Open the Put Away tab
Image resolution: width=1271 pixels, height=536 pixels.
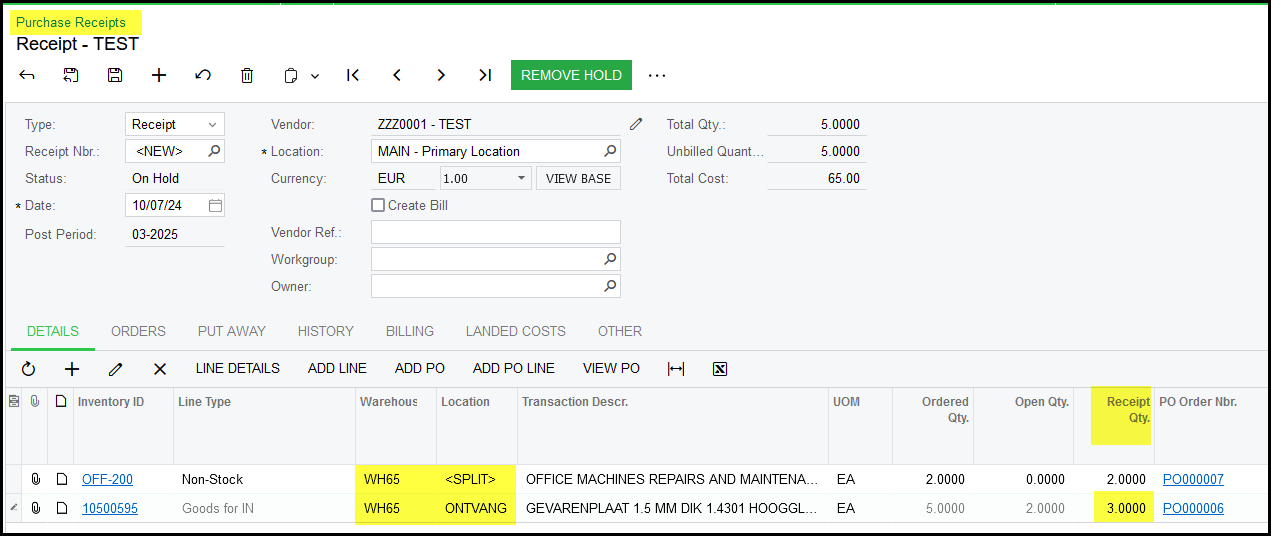(231, 331)
